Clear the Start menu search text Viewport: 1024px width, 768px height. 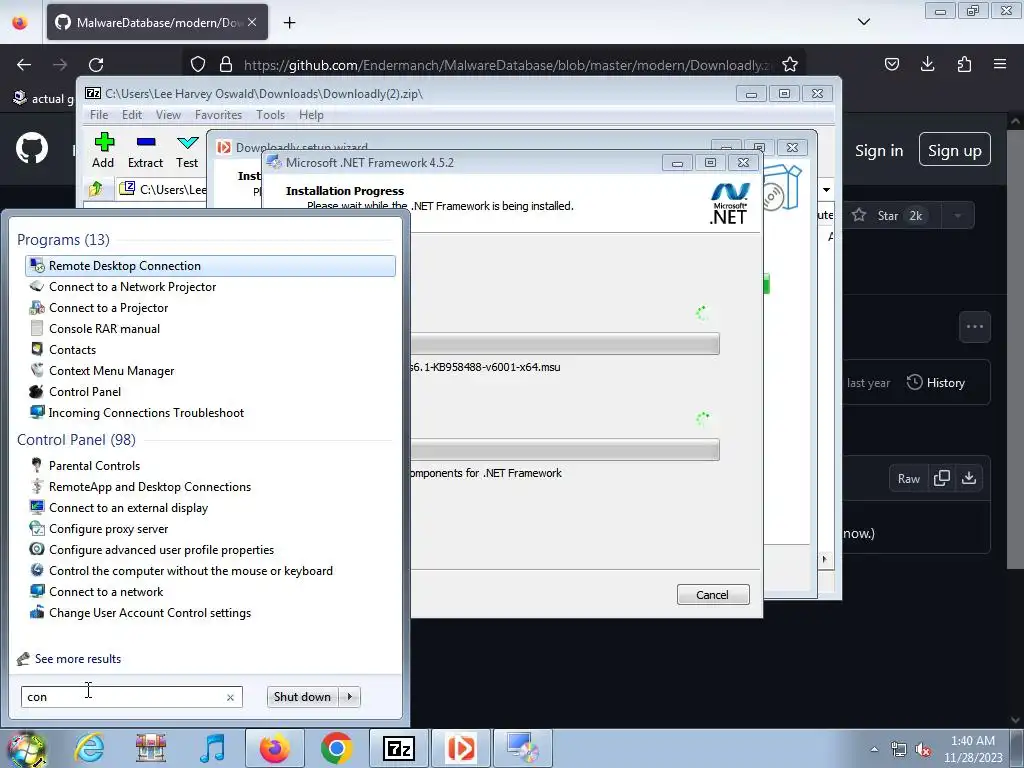[x=230, y=697]
